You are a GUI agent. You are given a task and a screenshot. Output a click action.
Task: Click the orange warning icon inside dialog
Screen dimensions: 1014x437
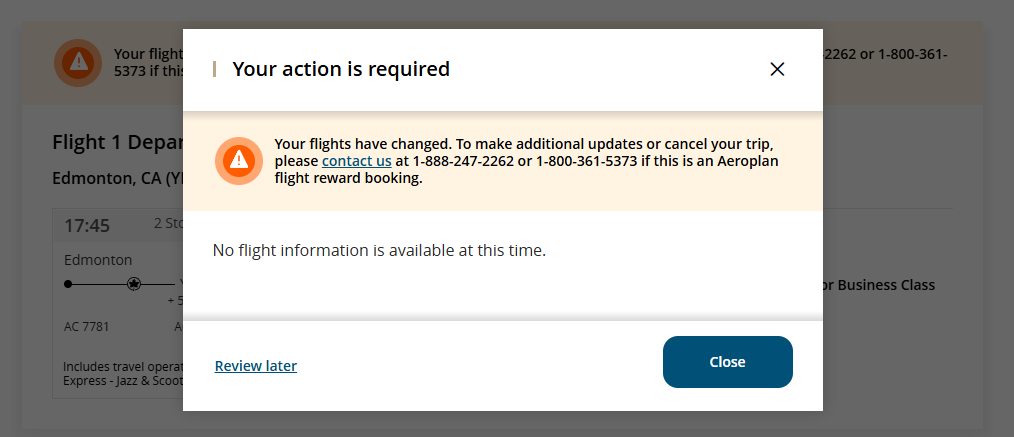tap(239, 161)
